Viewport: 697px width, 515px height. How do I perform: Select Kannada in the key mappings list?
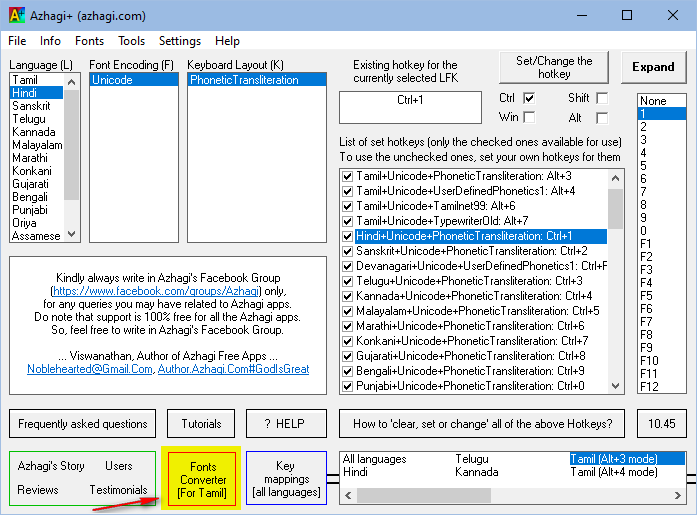click(477, 472)
